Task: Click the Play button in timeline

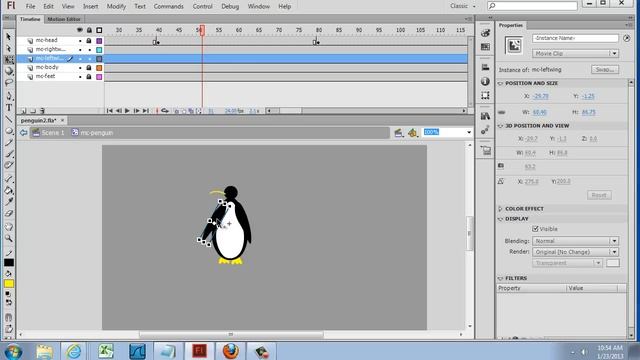Action: [127, 111]
